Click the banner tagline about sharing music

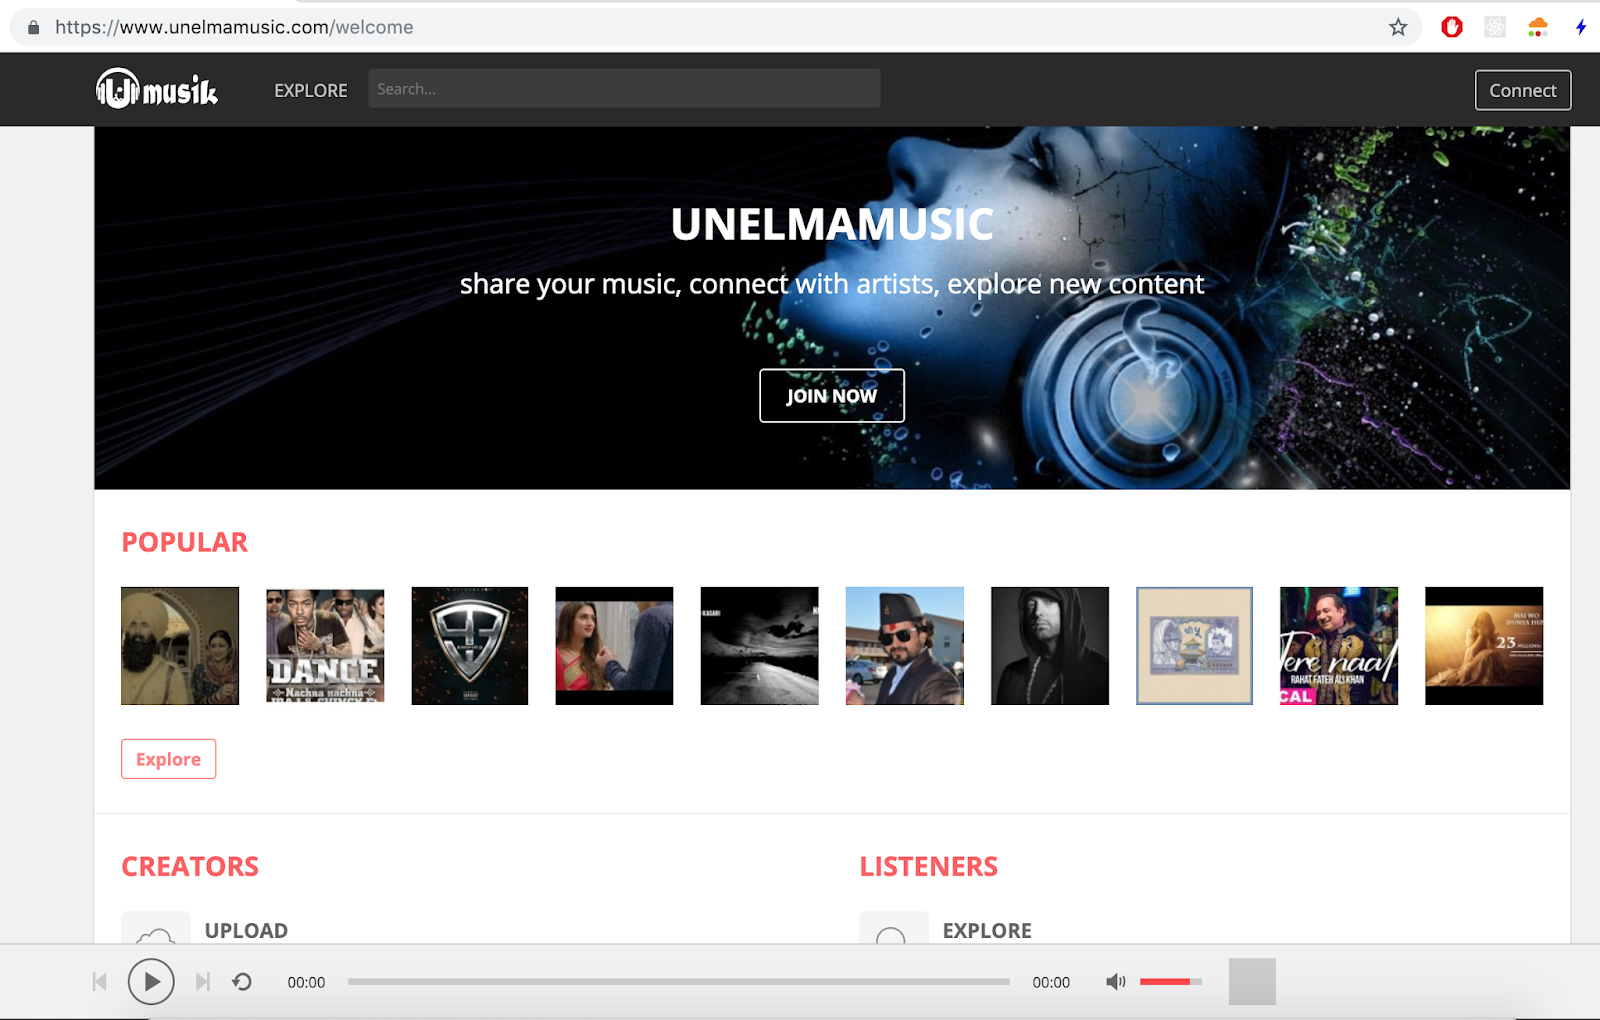click(832, 284)
